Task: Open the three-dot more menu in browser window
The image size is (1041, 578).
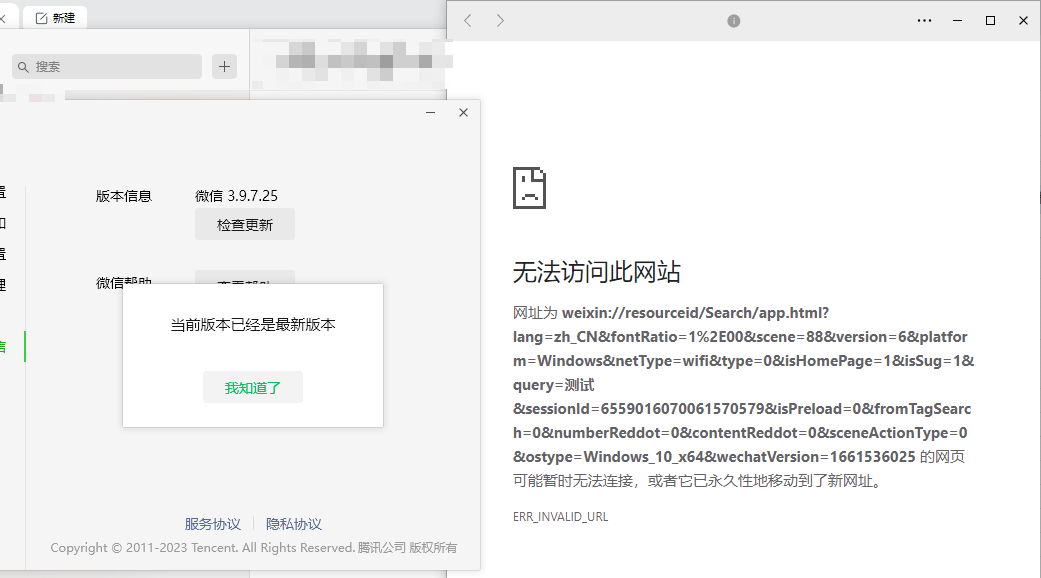Action: click(924, 21)
